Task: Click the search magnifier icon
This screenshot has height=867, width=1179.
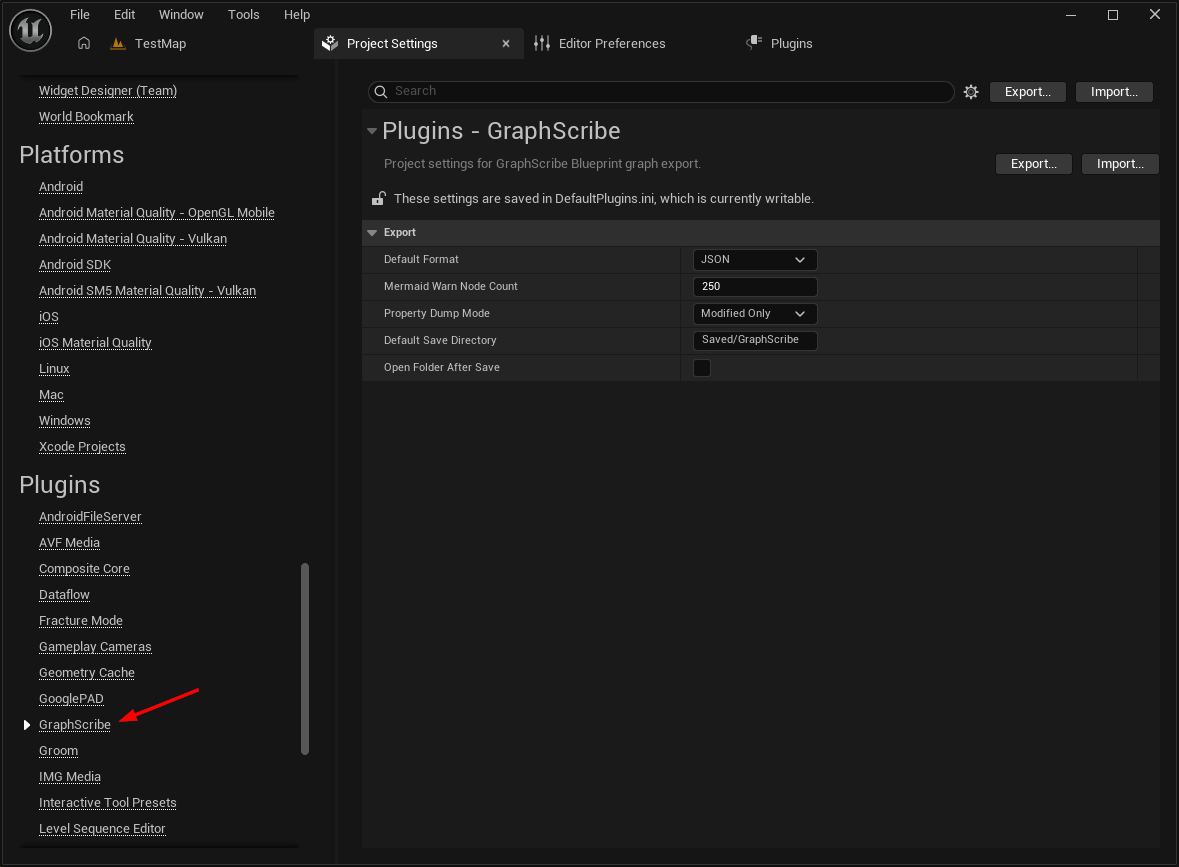Action: [381, 92]
